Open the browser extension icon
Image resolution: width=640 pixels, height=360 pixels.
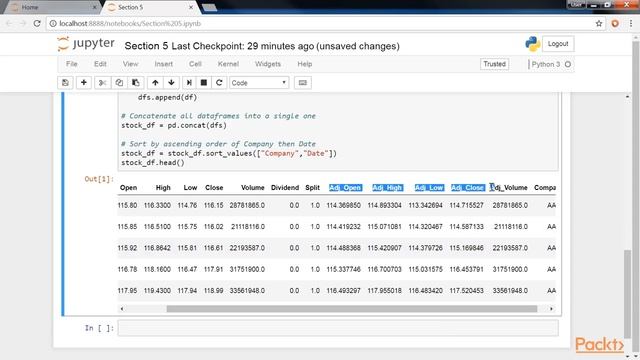point(615,24)
